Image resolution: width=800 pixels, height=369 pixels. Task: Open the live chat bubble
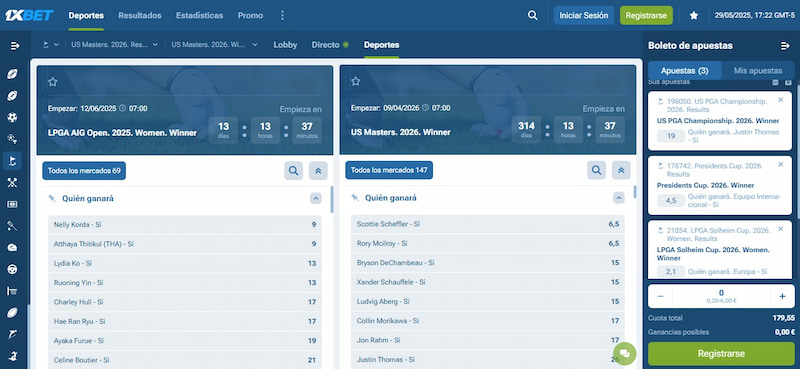coord(624,353)
